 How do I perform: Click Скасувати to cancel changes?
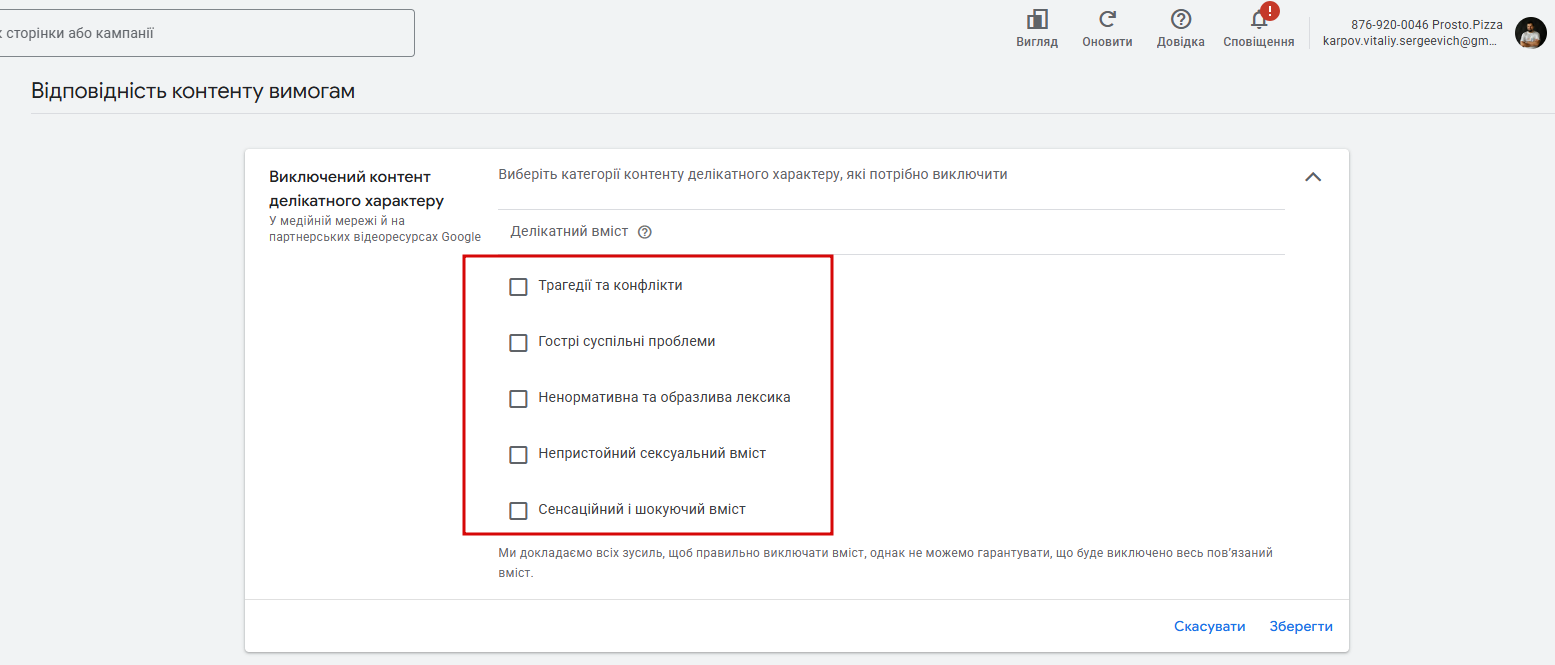pos(1209,627)
